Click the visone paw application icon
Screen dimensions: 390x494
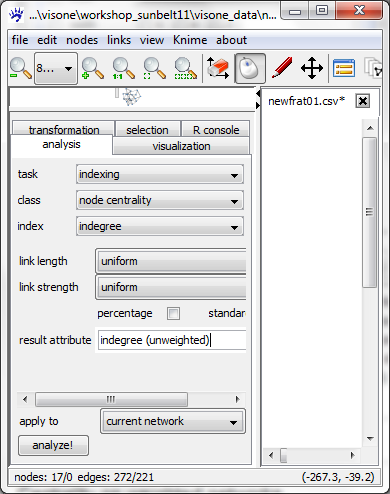17,15
